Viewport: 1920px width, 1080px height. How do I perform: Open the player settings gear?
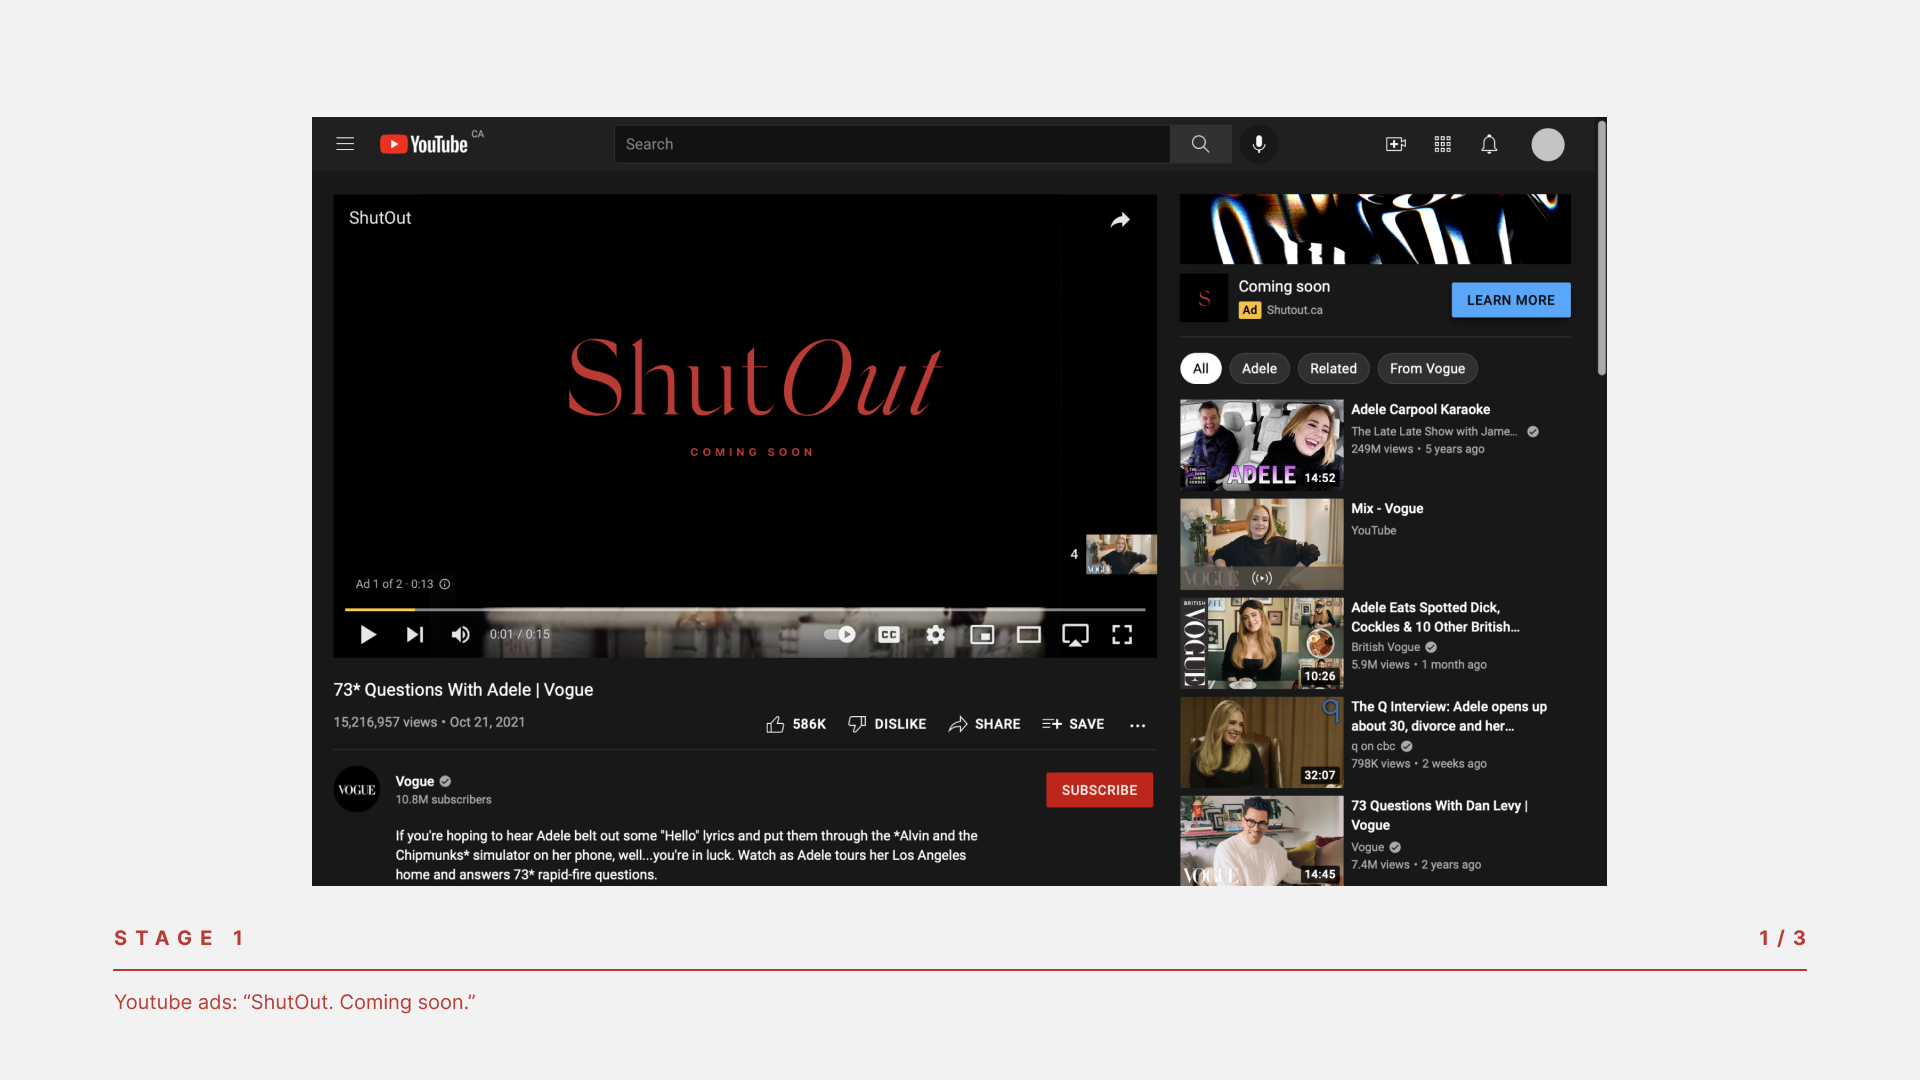point(935,634)
